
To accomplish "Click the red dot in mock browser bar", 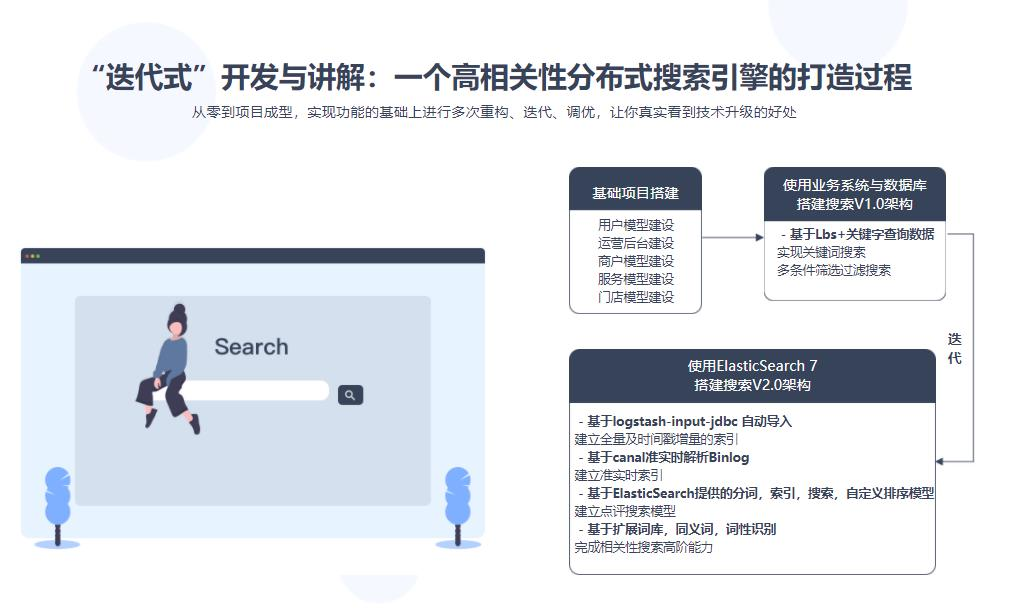I will 27,256.
